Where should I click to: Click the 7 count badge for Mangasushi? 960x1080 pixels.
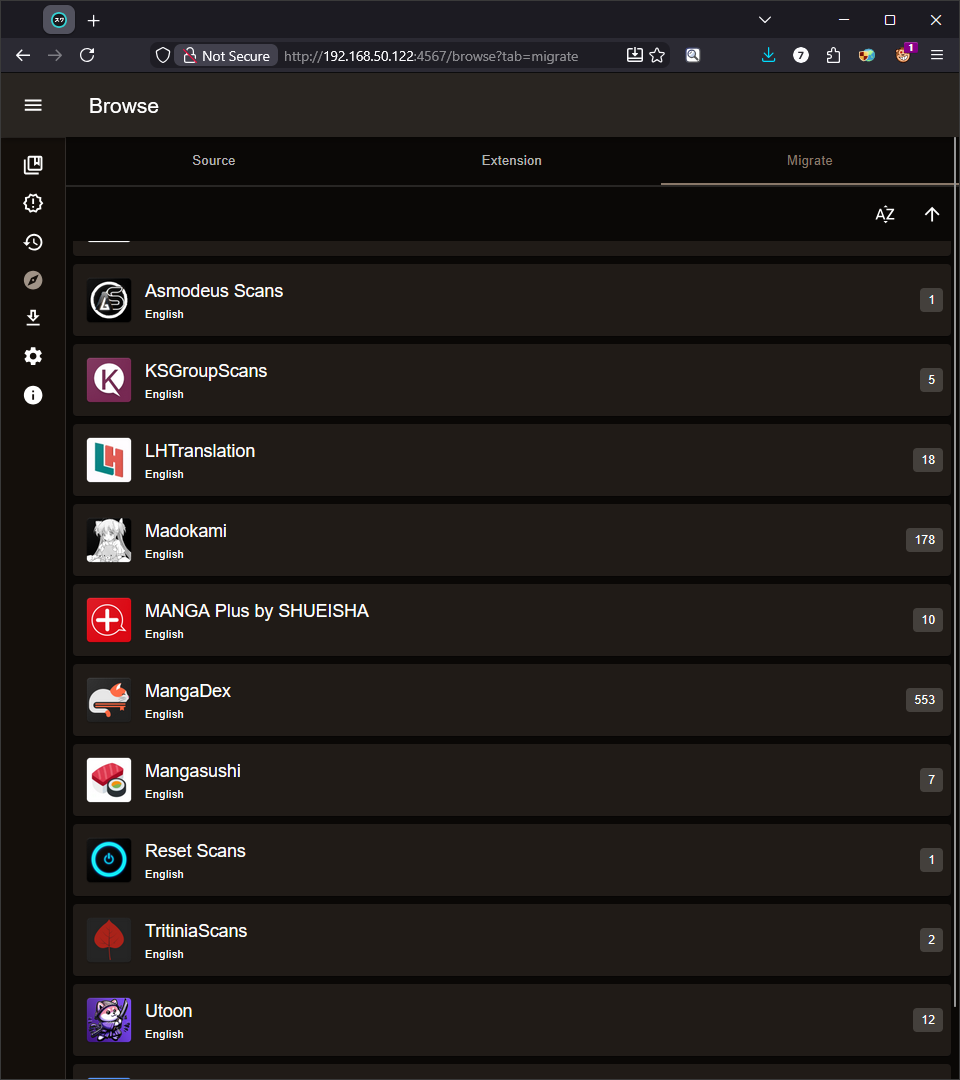tap(931, 780)
